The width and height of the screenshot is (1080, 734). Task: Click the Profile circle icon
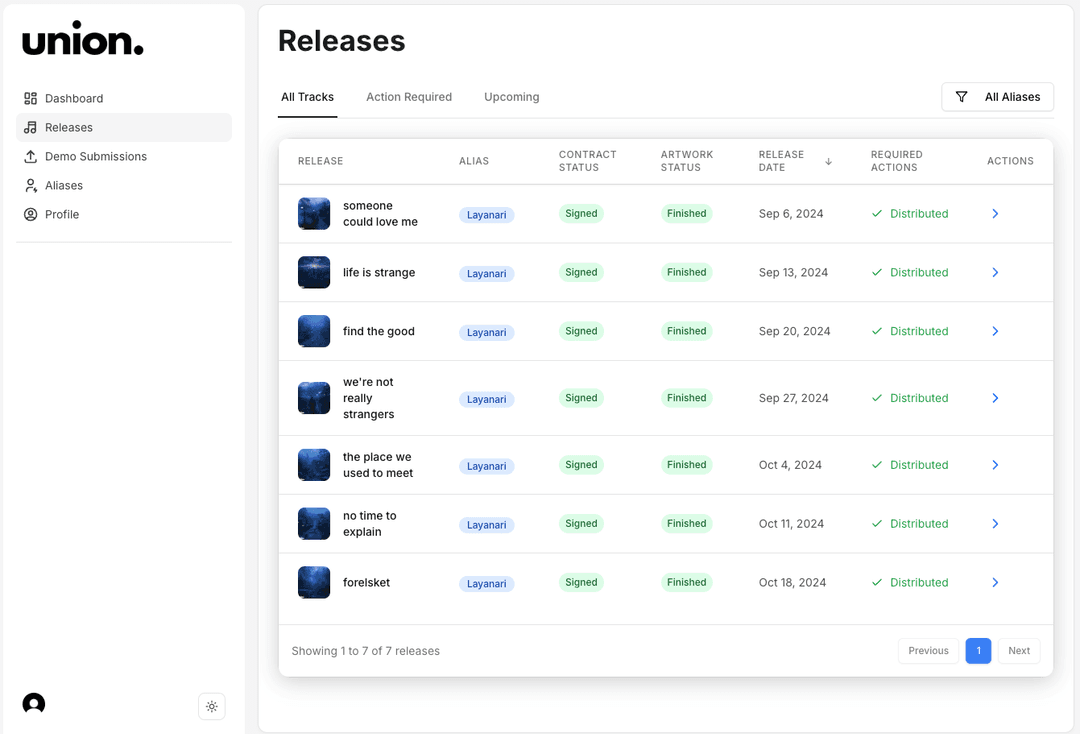pos(31,214)
